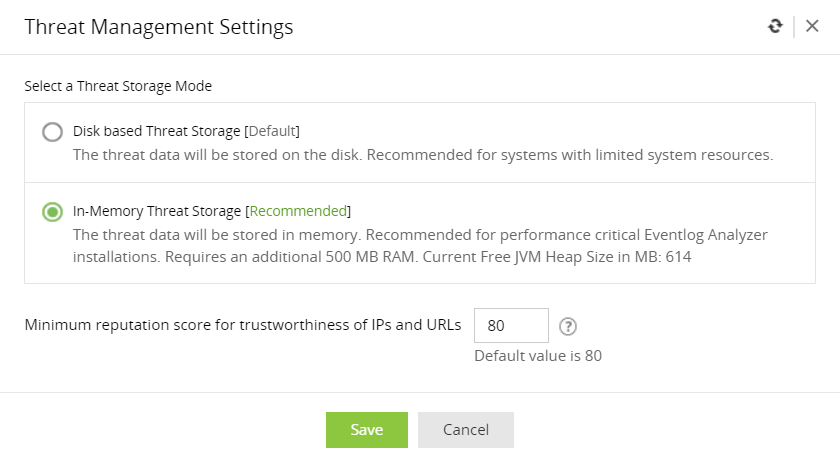Click the "Default value is 80" hint
The height and width of the screenshot is (467, 840).
pyautogui.click(x=537, y=355)
